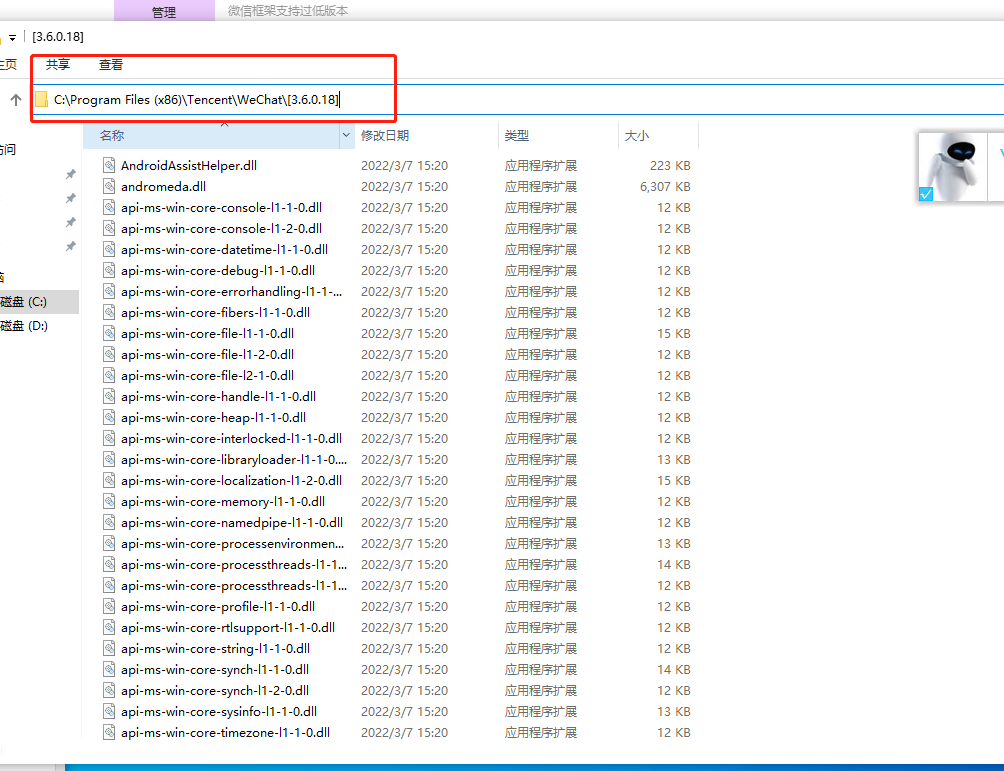The image size is (1004, 771).
Task: Open the 共享 ribbon tab
Action: tap(58, 65)
